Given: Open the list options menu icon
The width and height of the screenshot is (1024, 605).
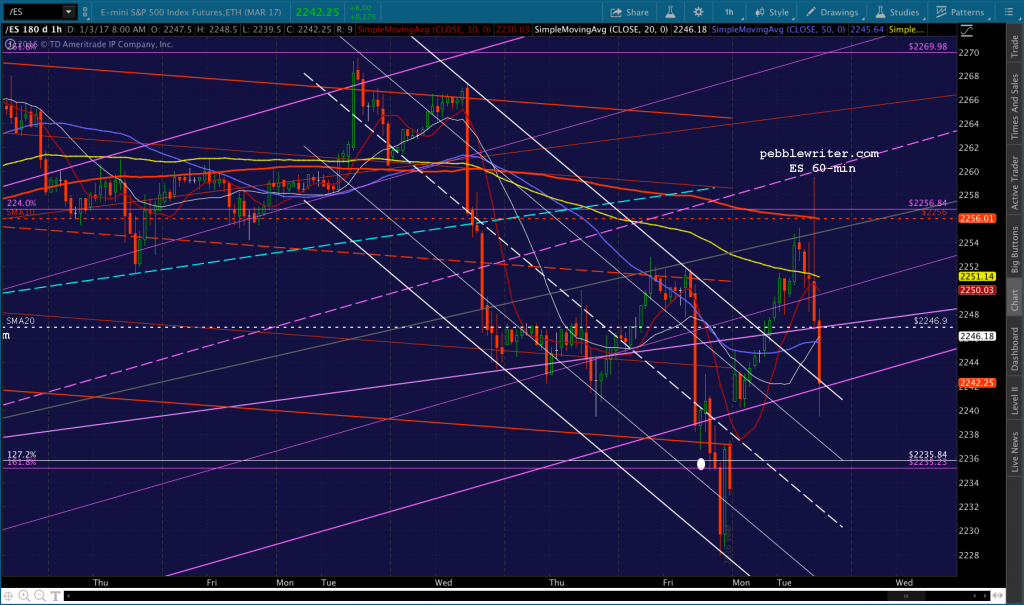Looking at the screenshot, I should pyautogui.click(x=1008, y=12).
